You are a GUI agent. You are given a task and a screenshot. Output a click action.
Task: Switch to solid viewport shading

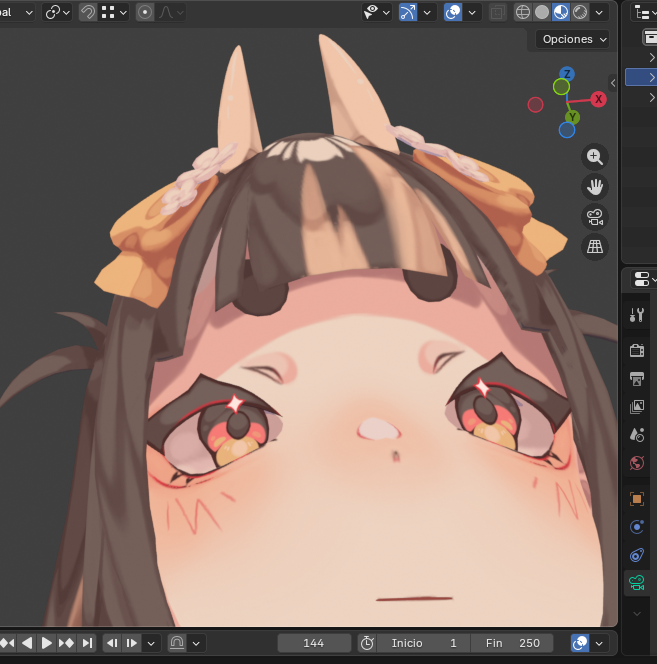click(542, 13)
